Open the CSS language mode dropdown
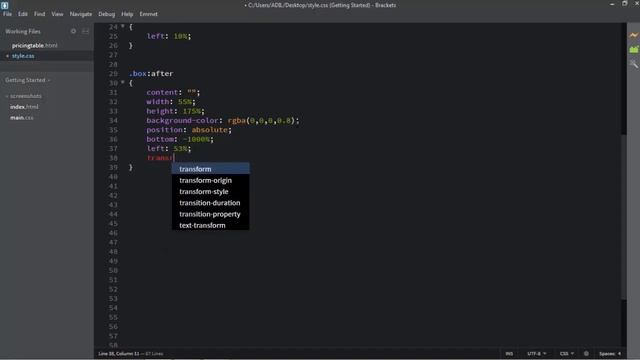Image resolution: width=640 pixels, height=360 pixels. pos(567,353)
